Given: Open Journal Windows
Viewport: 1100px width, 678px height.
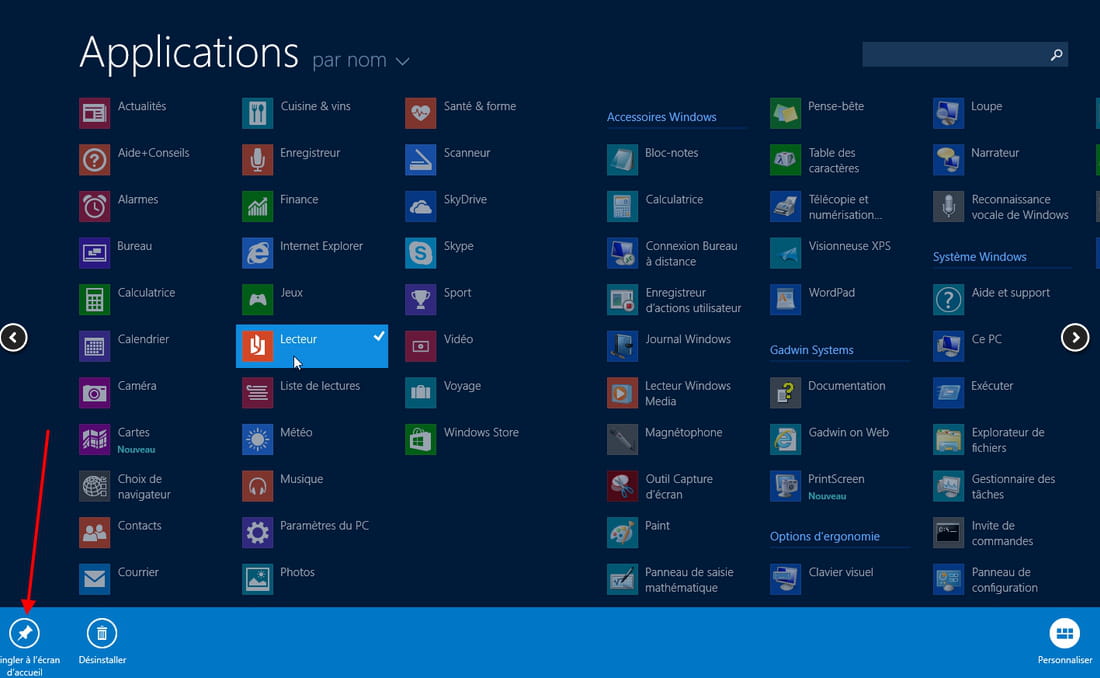Looking at the screenshot, I should click(669, 346).
